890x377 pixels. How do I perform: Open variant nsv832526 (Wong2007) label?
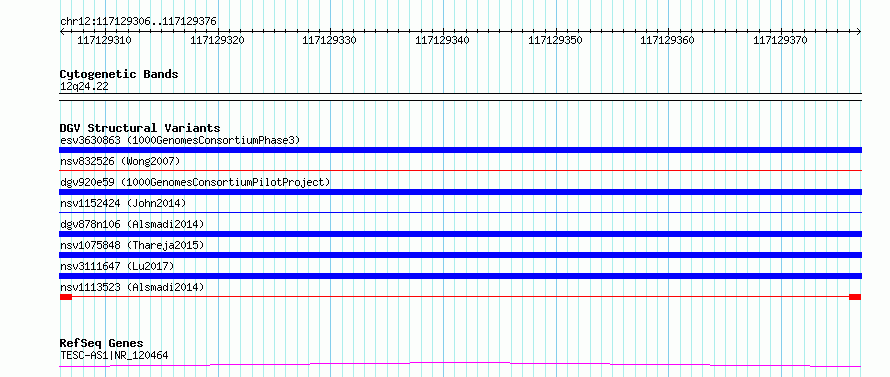point(120,161)
